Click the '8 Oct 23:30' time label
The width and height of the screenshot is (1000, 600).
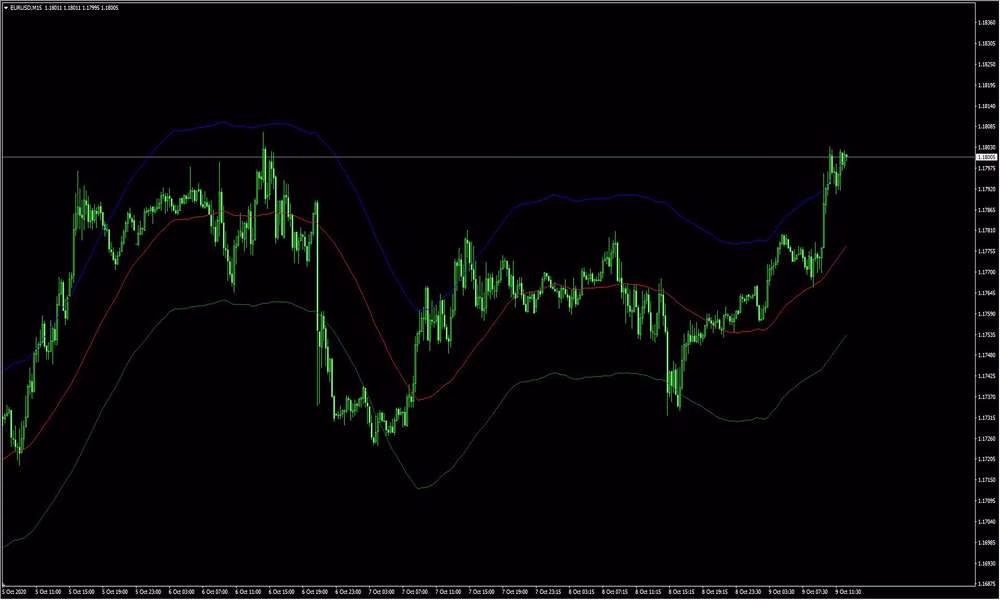(x=748, y=592)
